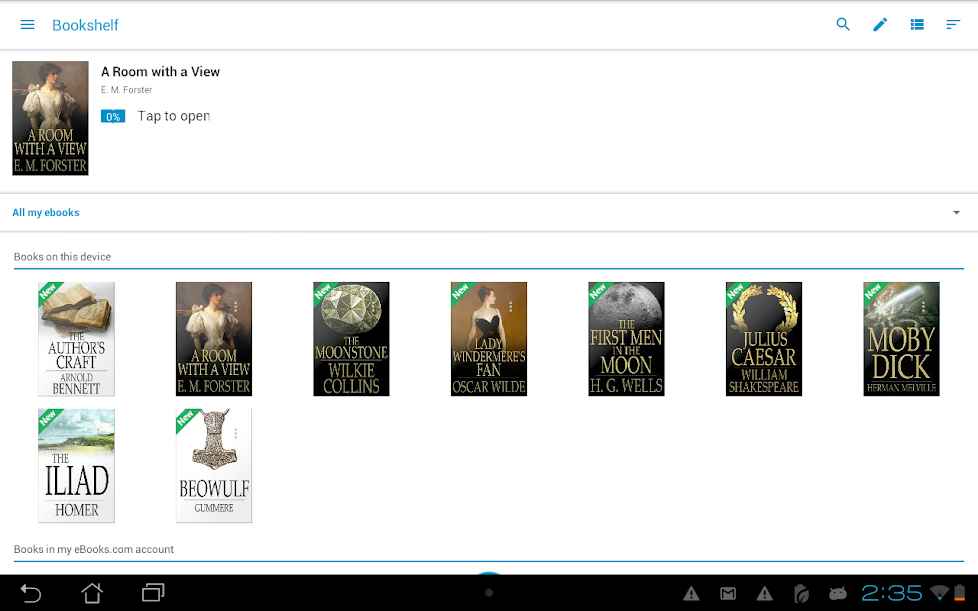Open Julius Caesar by Shakespeare
978x611 pixels.
764,339
